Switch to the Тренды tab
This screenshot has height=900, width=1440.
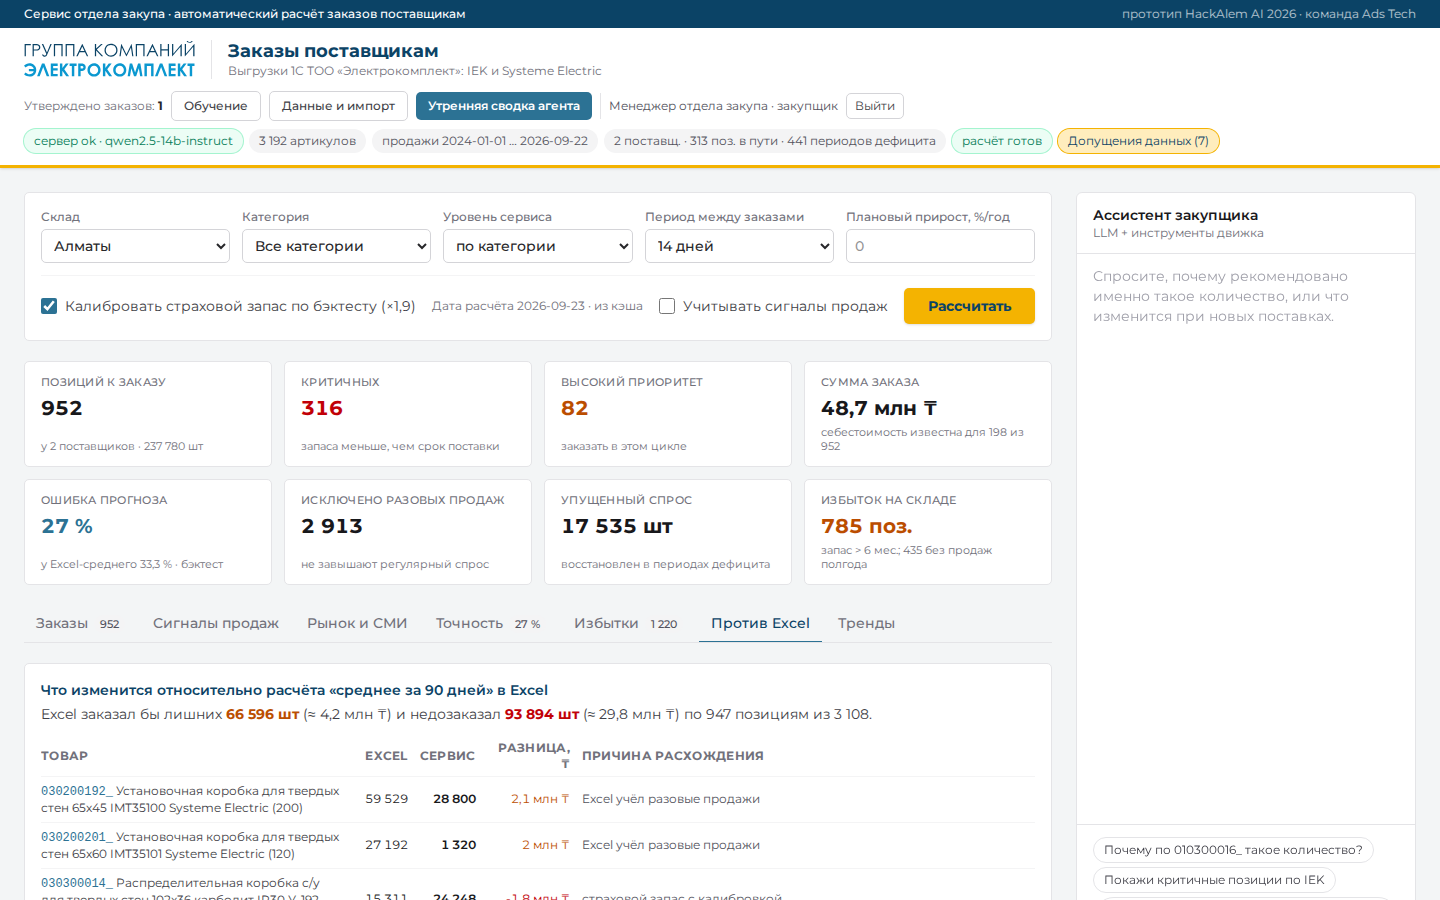[866, 623]
